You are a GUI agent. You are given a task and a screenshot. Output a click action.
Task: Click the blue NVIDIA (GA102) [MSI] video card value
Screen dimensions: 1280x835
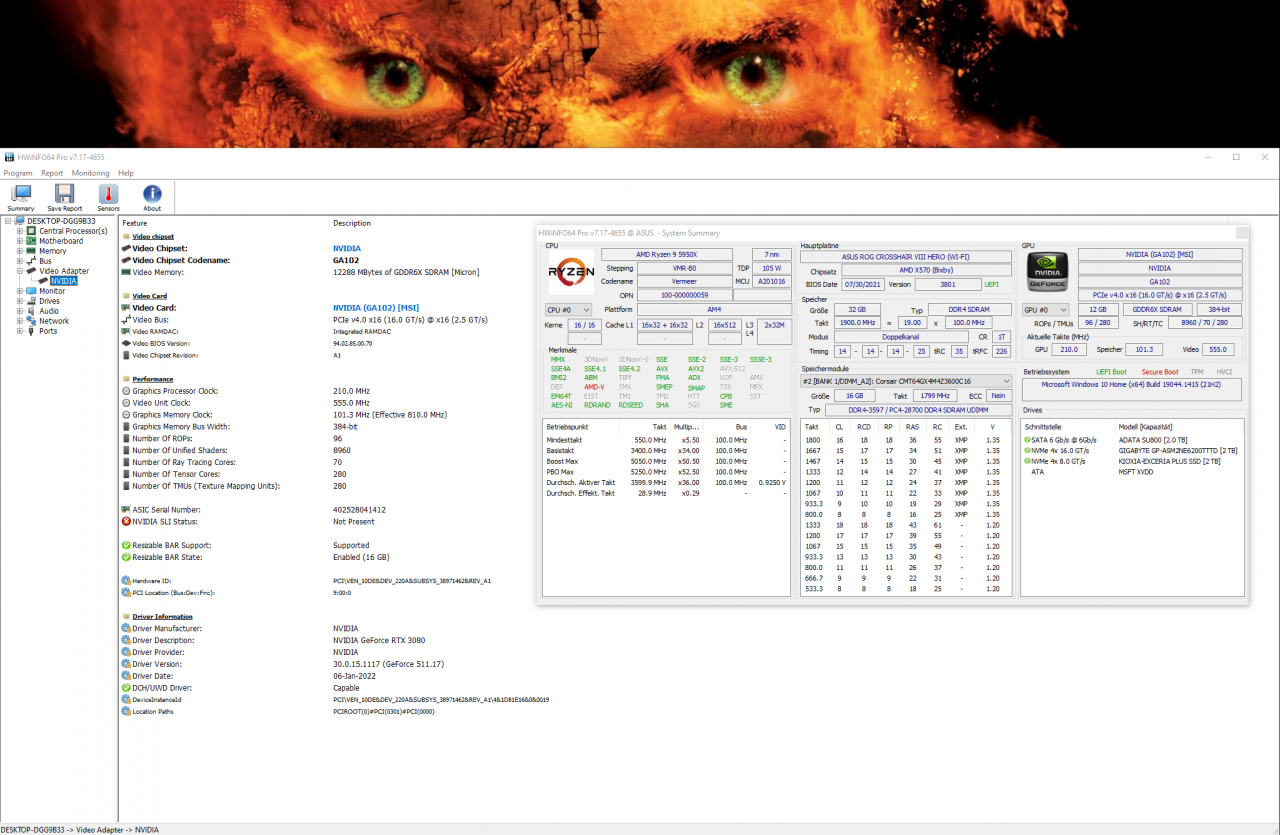tap(376, 307)
